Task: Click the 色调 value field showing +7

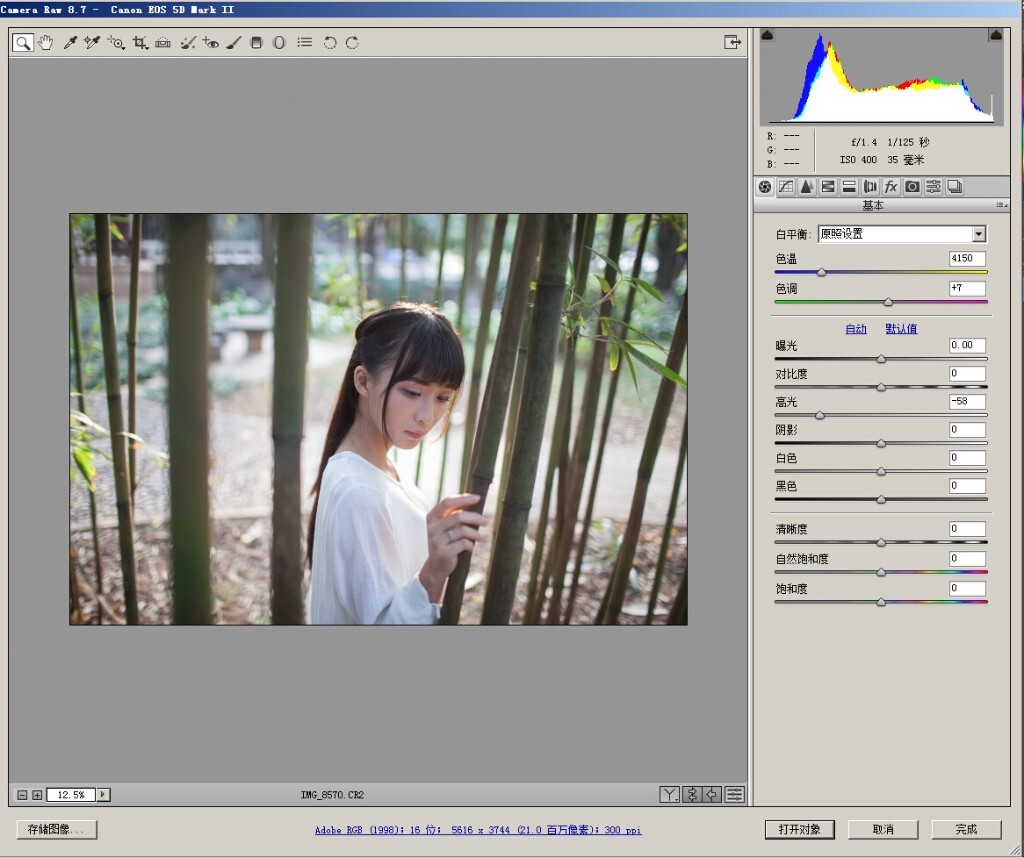Action: point(967,288)
